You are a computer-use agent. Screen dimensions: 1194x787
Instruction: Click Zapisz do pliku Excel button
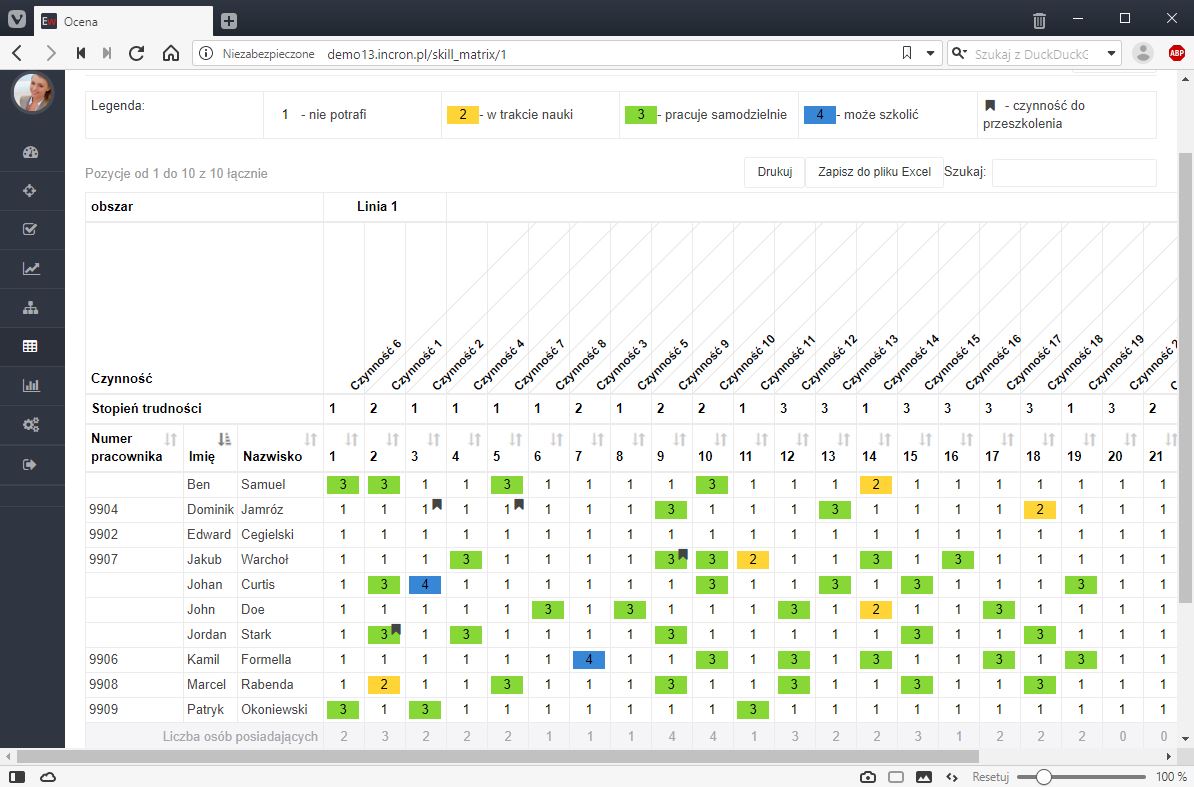[873, 172]
